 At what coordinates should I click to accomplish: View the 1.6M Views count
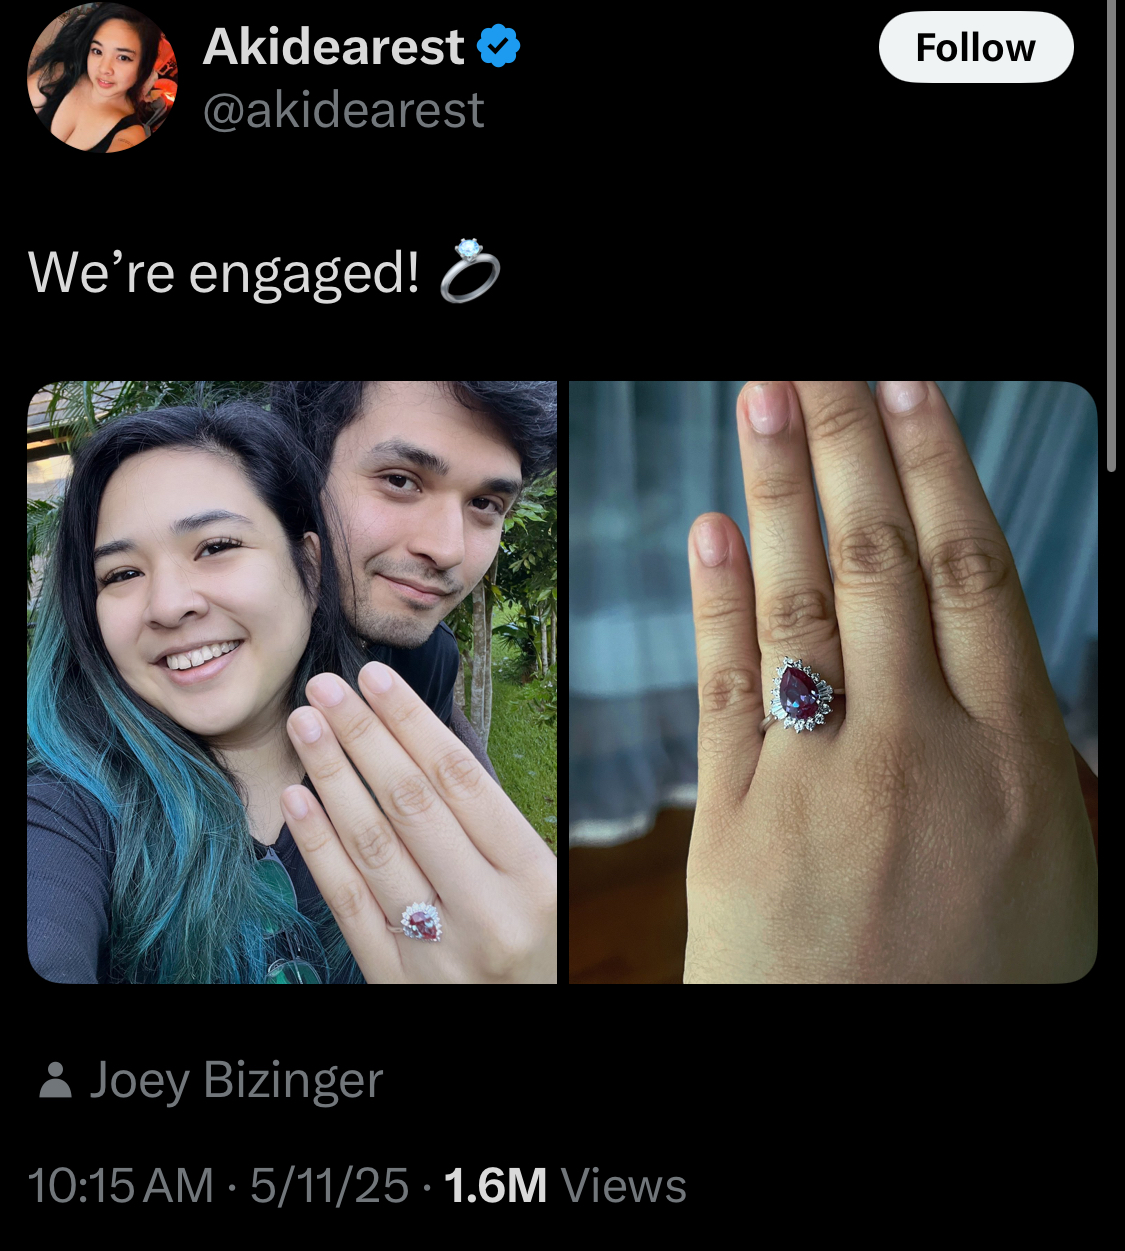point(565,1186)
